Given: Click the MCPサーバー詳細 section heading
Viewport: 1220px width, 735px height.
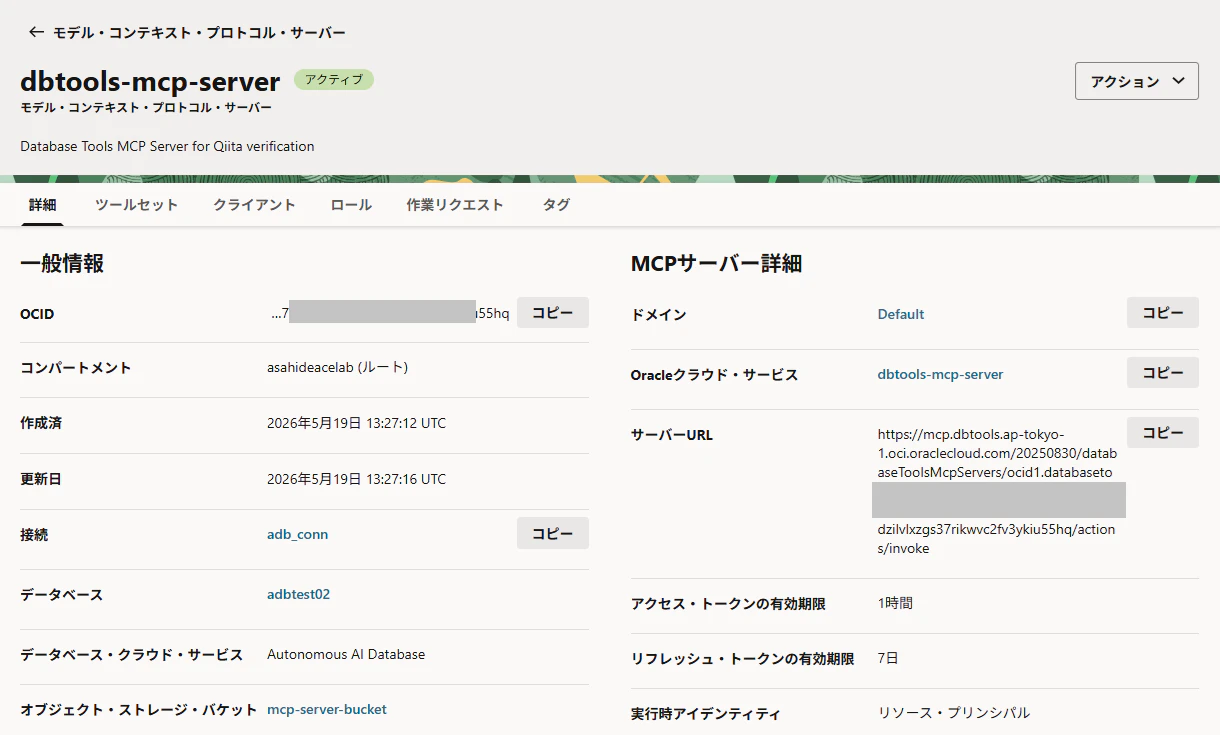Looking at the screenshot, I should pyautogui.click(x=716, y=264).
